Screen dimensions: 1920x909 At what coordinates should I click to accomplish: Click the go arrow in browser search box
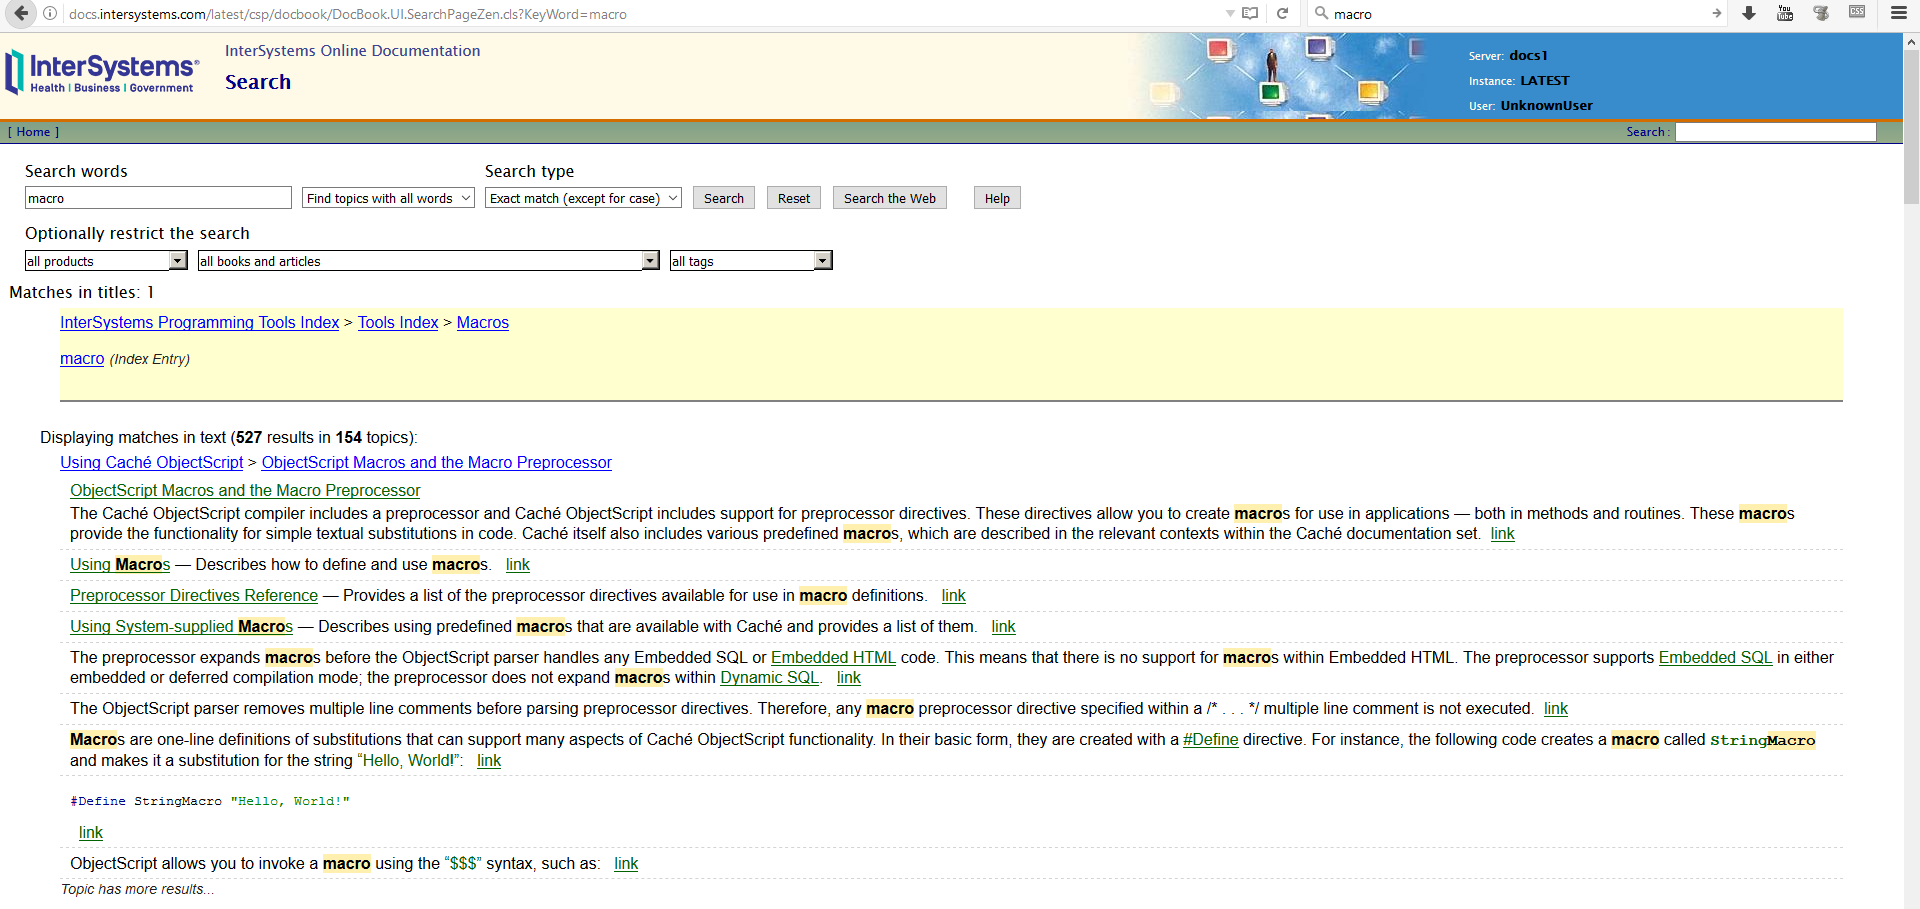click(x=1716, y=13)
